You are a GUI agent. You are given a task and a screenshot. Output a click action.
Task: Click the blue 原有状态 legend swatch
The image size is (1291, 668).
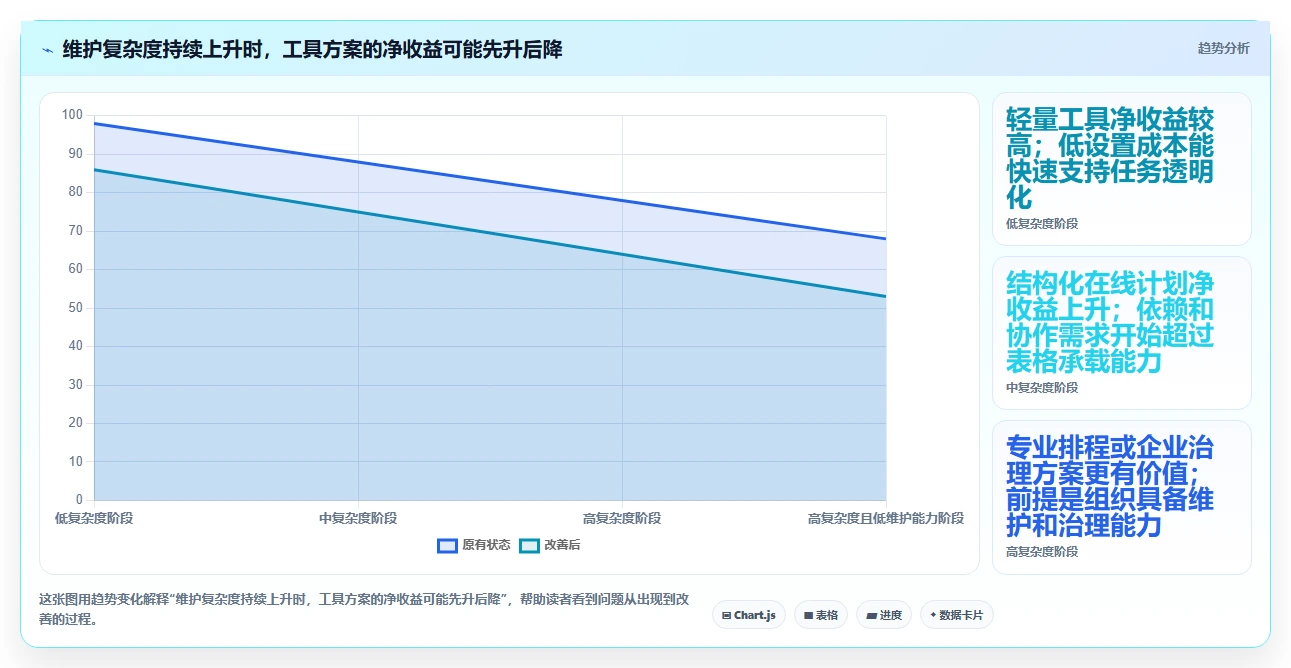tap(447, 545)
